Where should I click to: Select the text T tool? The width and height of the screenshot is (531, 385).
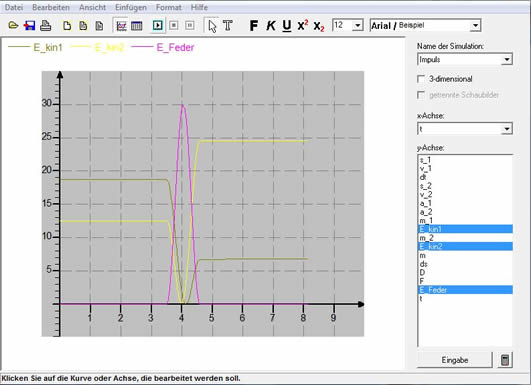click(x=228, y=25)
